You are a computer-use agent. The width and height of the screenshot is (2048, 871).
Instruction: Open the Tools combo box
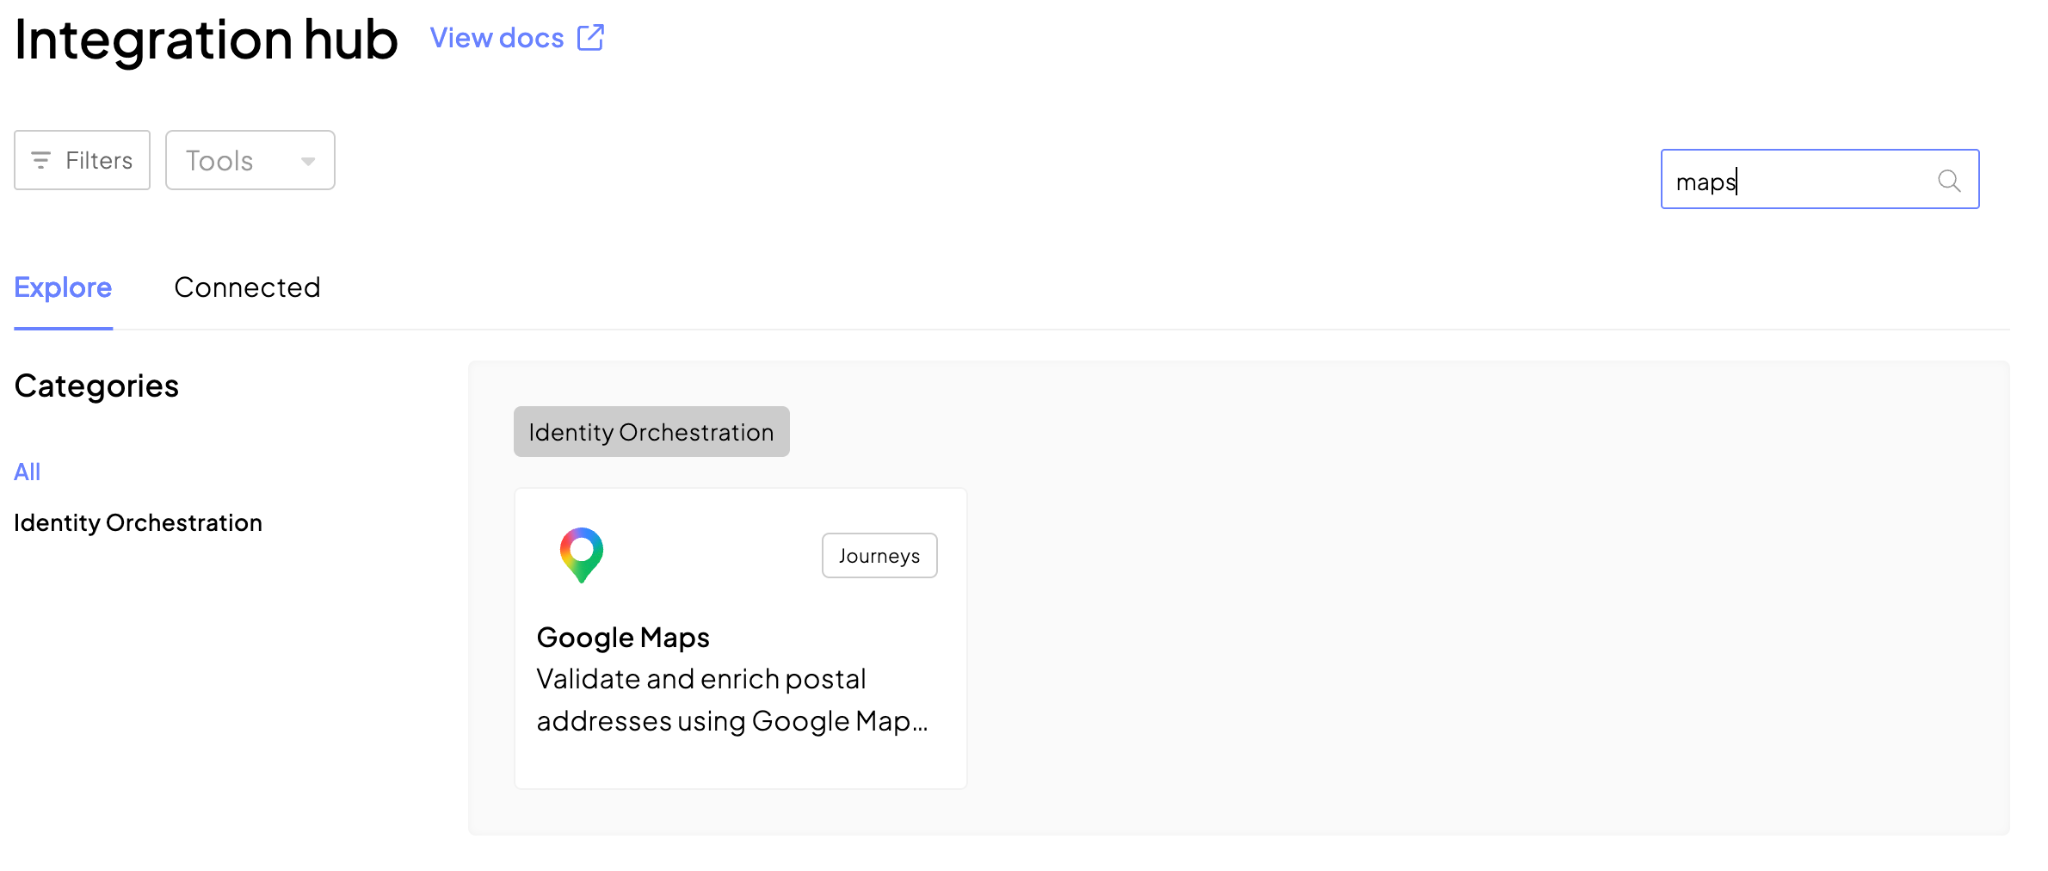click(x=250, y=160)
